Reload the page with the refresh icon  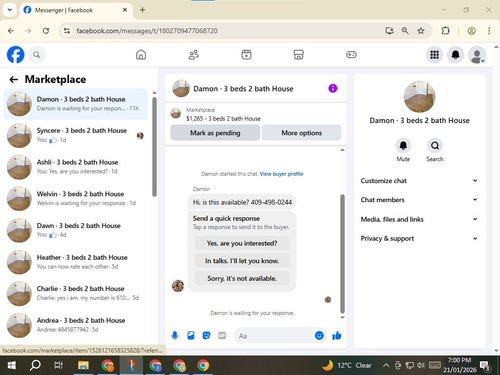[46, 31]
